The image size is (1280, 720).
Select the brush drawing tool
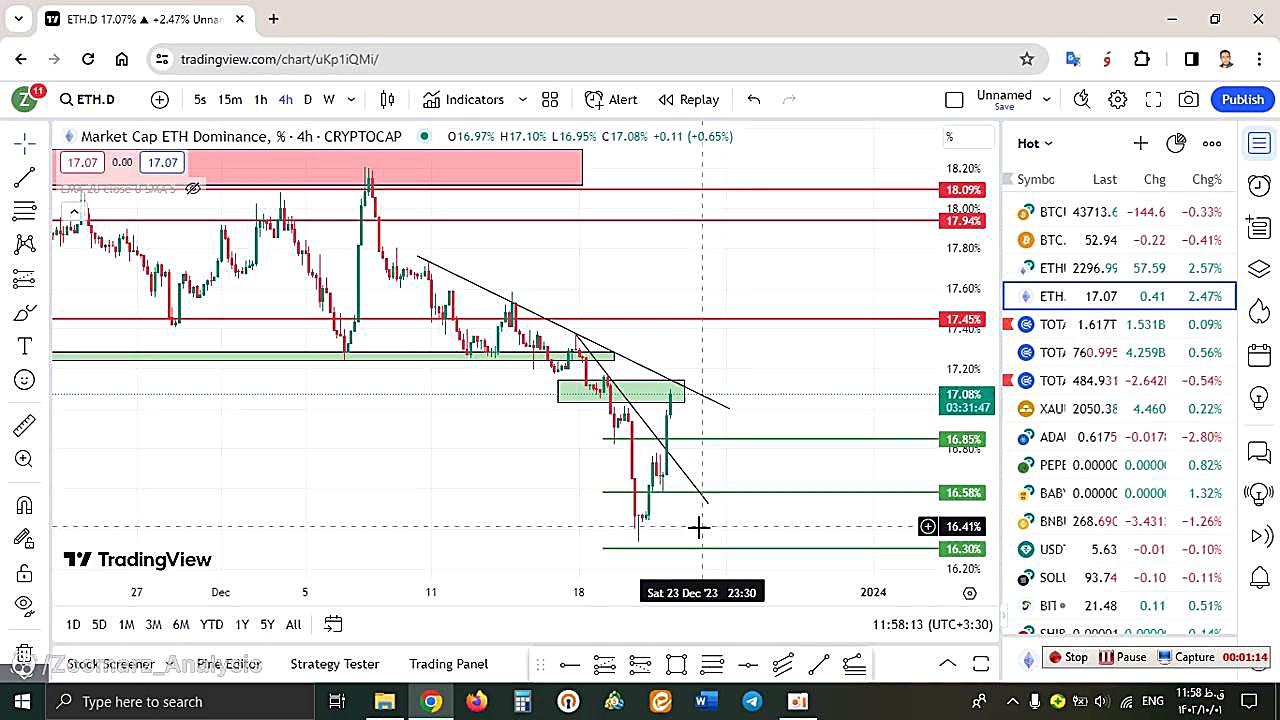coord(25,313)
